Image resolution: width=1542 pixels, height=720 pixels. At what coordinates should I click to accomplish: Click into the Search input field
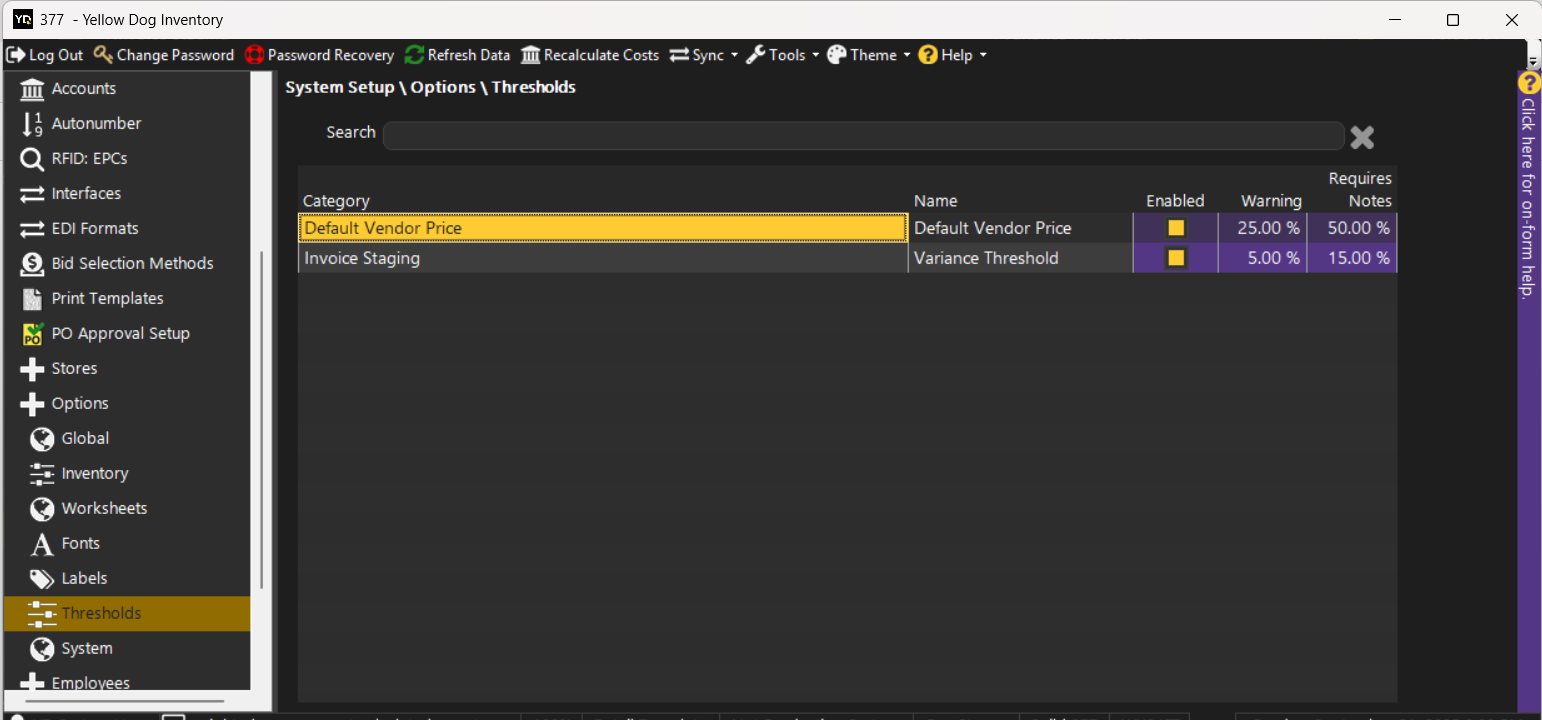[862, 136]
